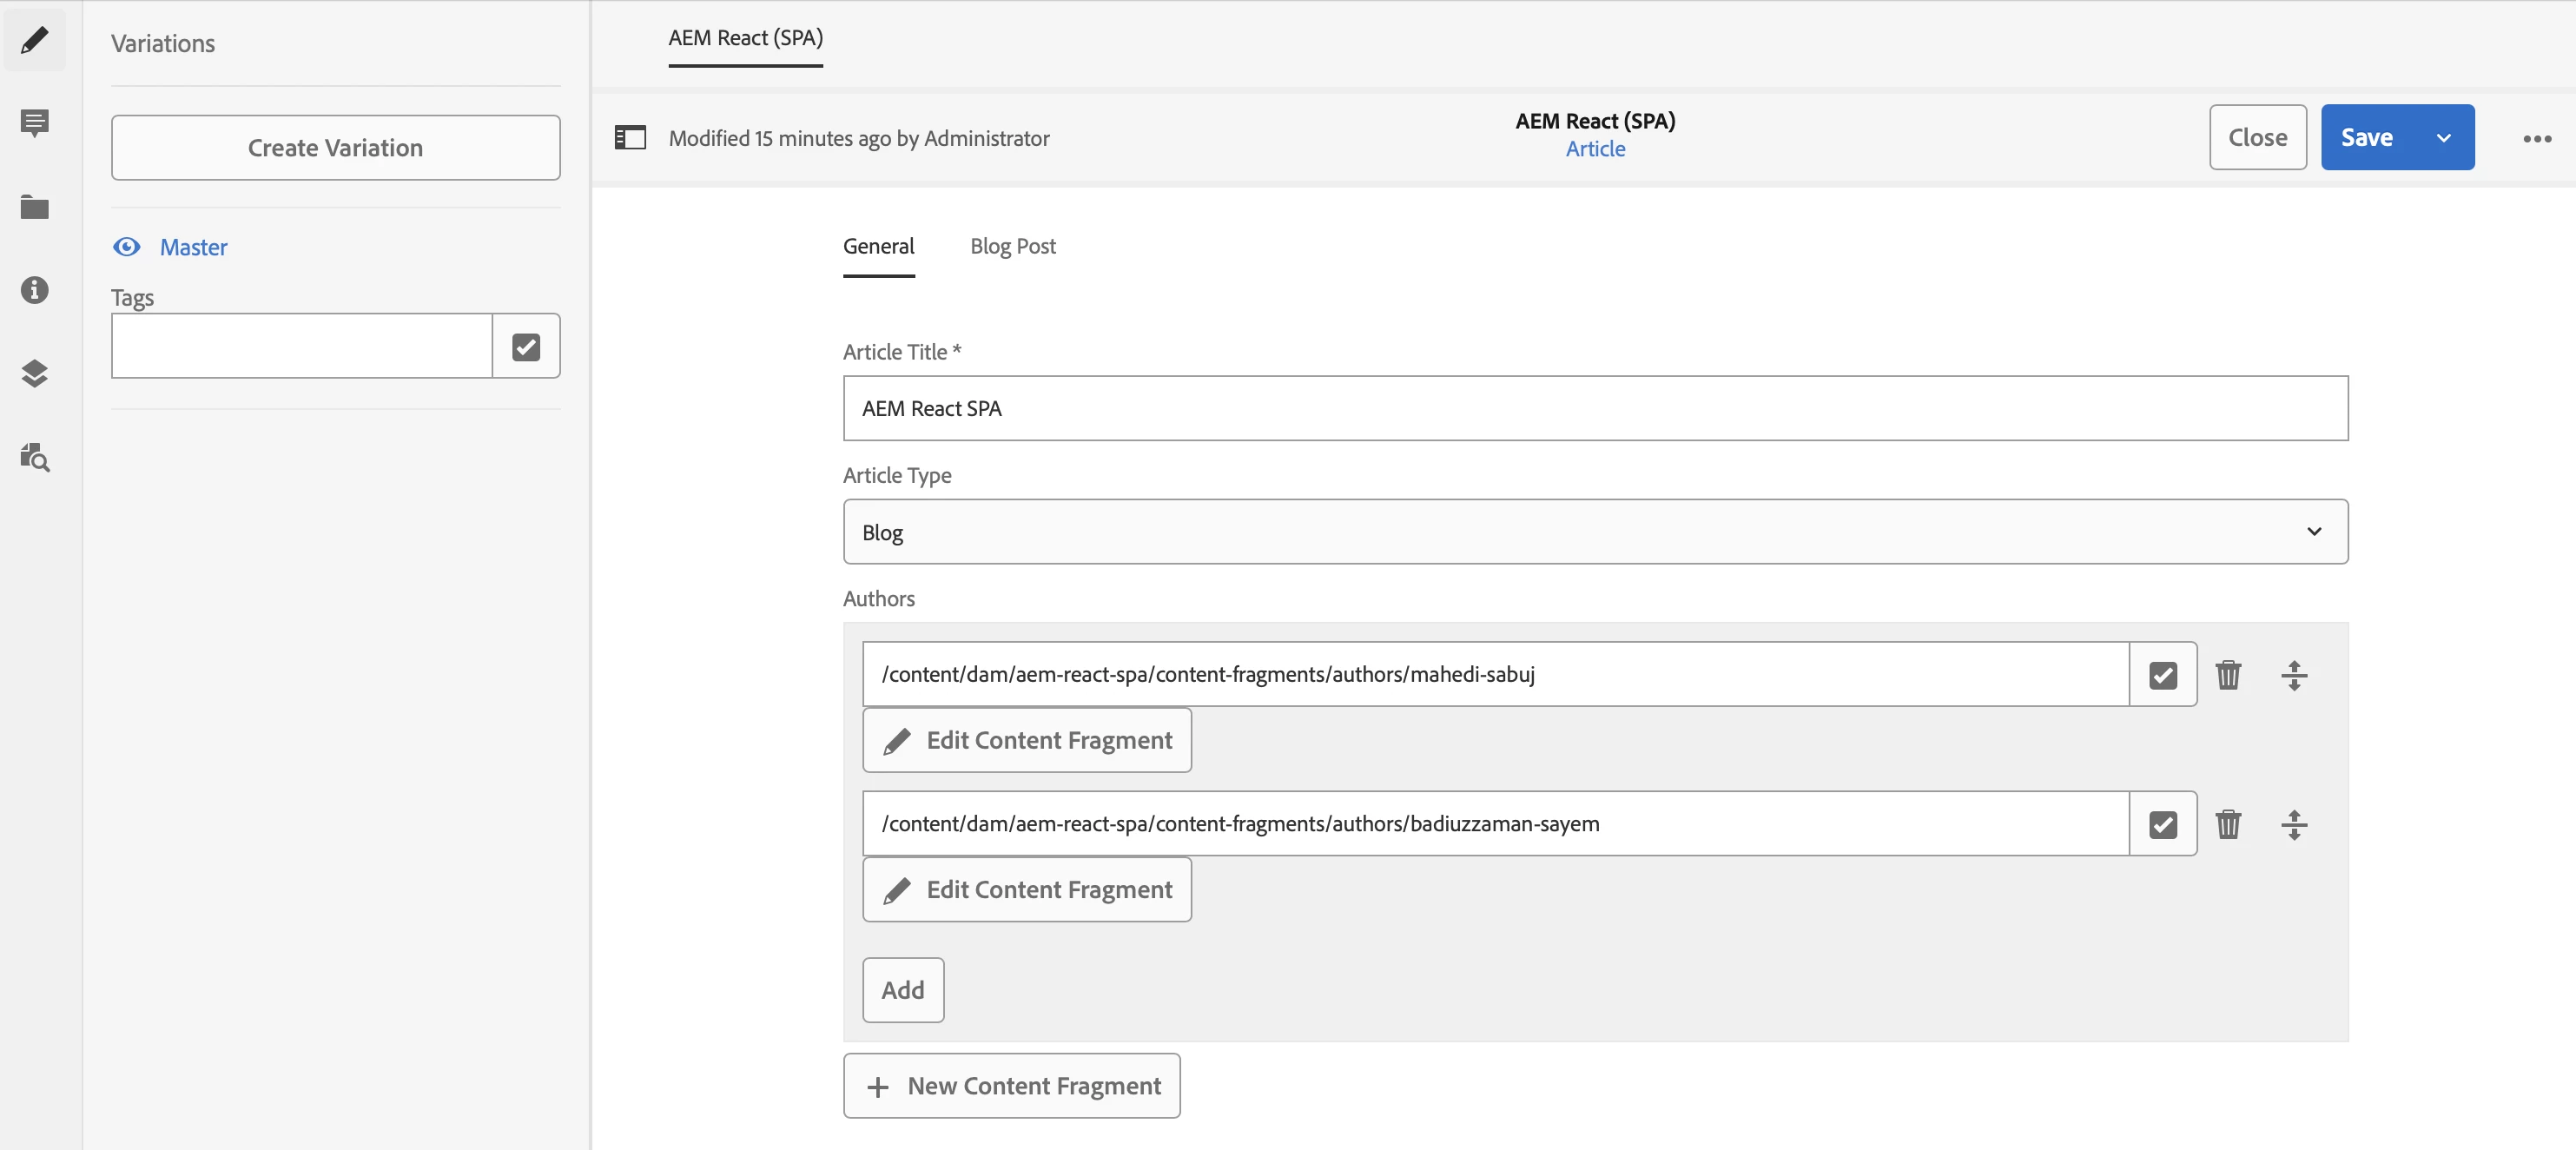The image size is (2576, 1150).
Task: Toggle the side panel icon
Action: pos(630,138)
